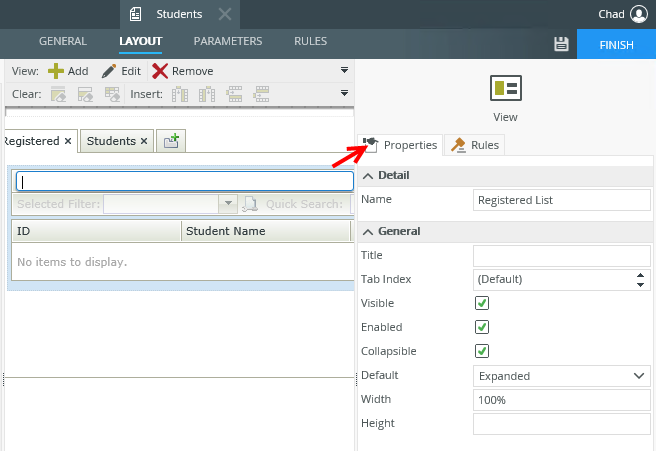Disable the Collapsible checkbox
The height and width of the screenshot is (451, 656).
pos(481,351)
